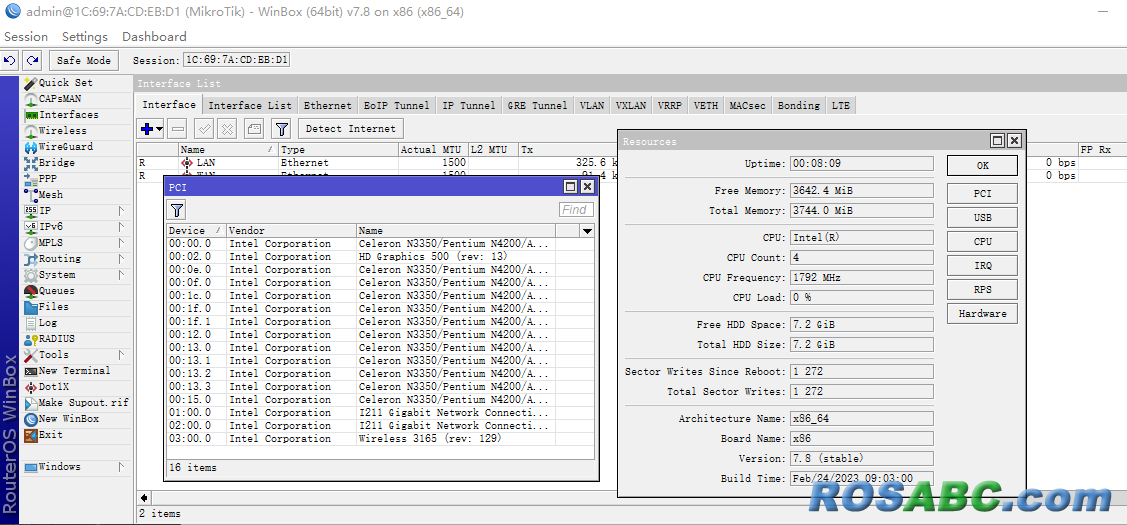
Task: Select PCI row Wireless 3165
Action: [x=380, y=439]
